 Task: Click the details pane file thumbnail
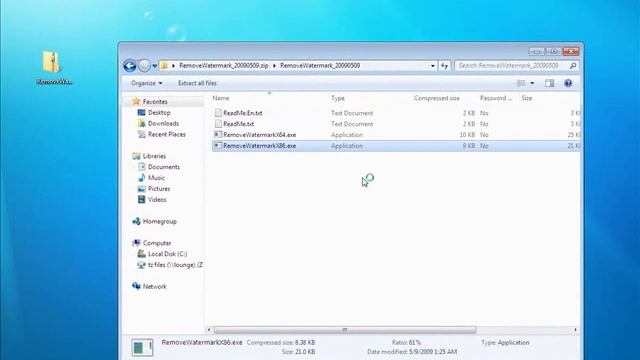[142, 347]
